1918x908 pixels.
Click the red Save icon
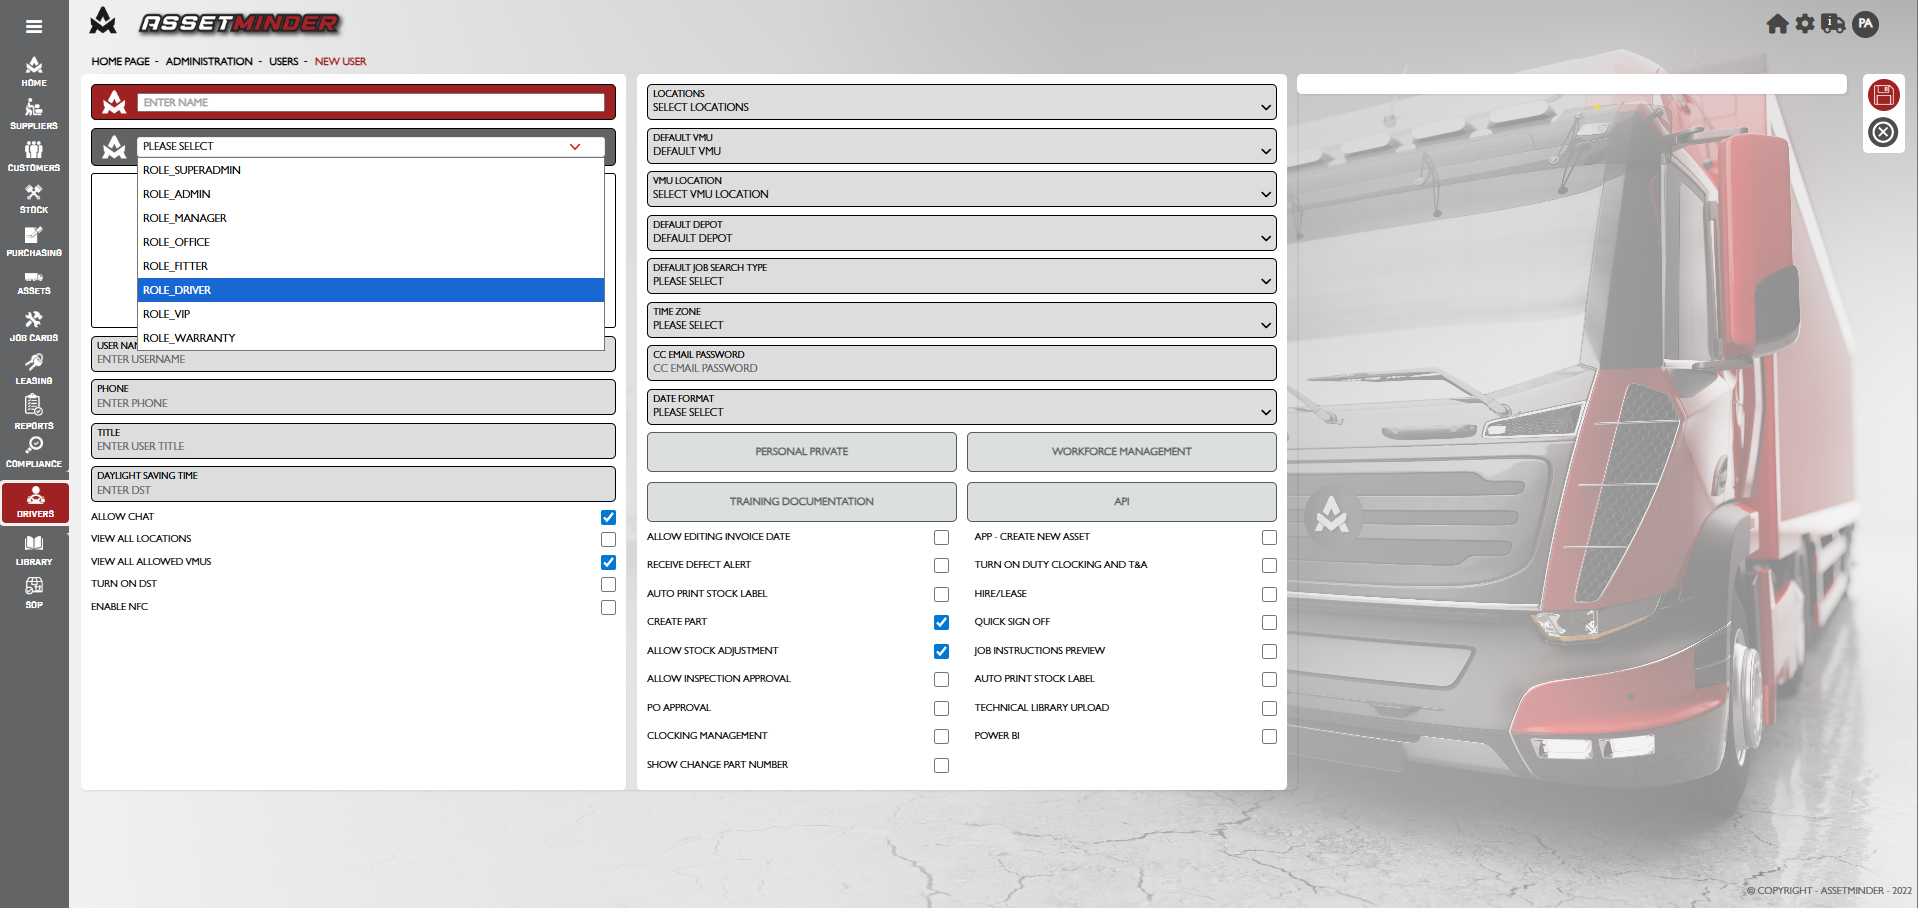[x=1883, y=95]
